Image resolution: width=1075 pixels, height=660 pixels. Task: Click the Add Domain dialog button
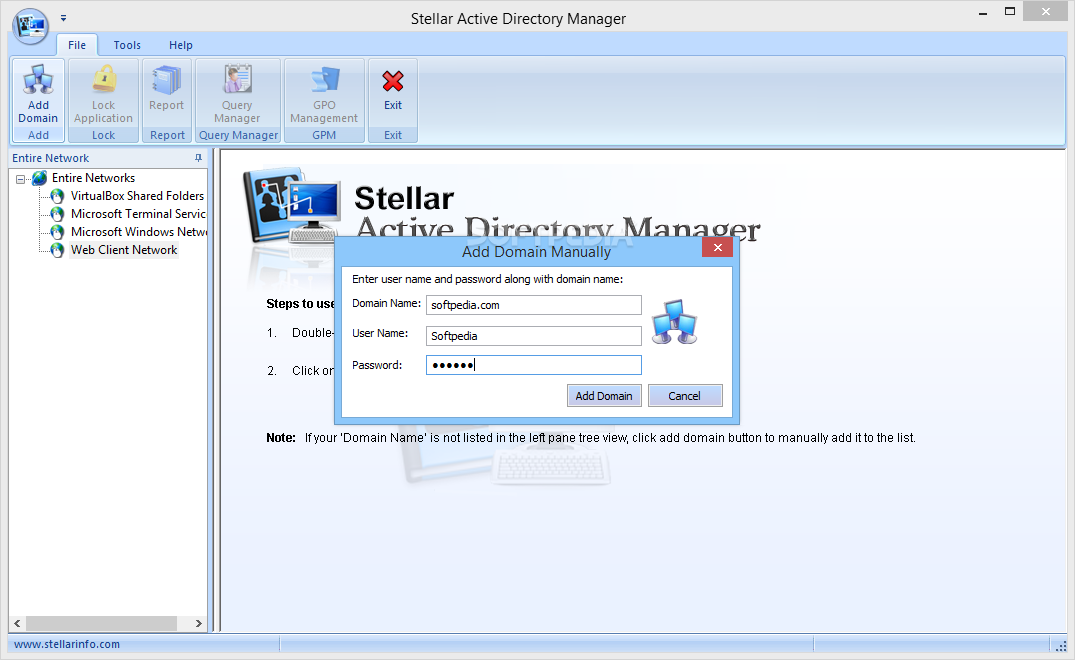(604, 395)
